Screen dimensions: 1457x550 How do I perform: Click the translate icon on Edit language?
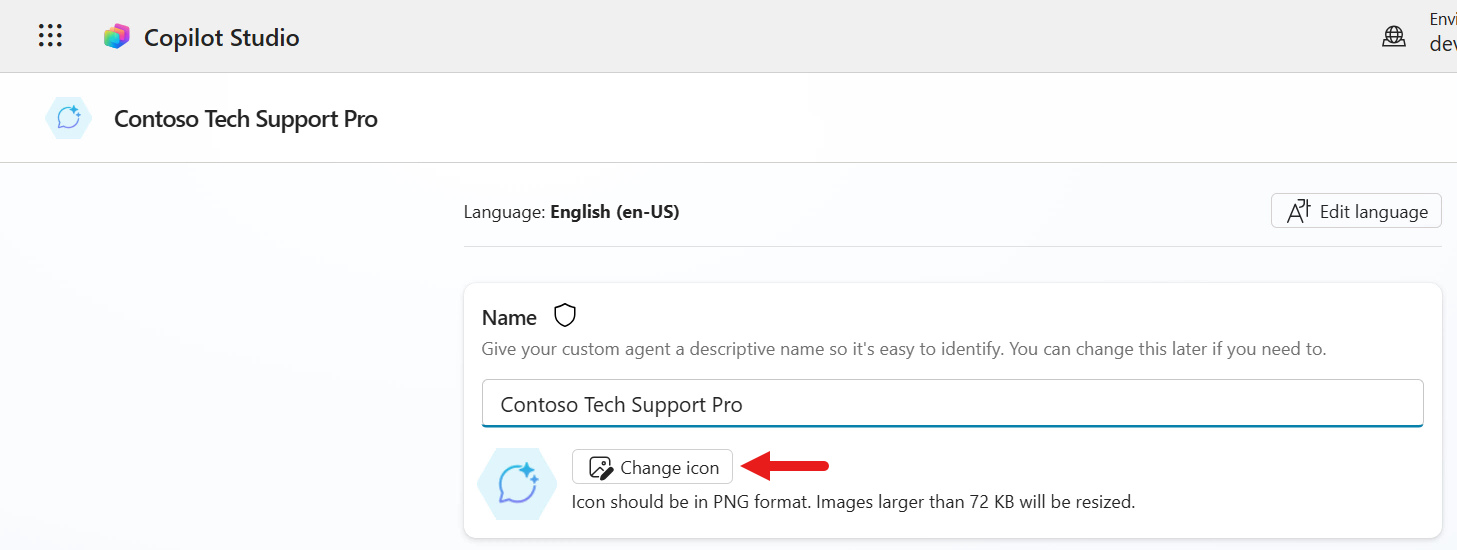point(1298,211)
